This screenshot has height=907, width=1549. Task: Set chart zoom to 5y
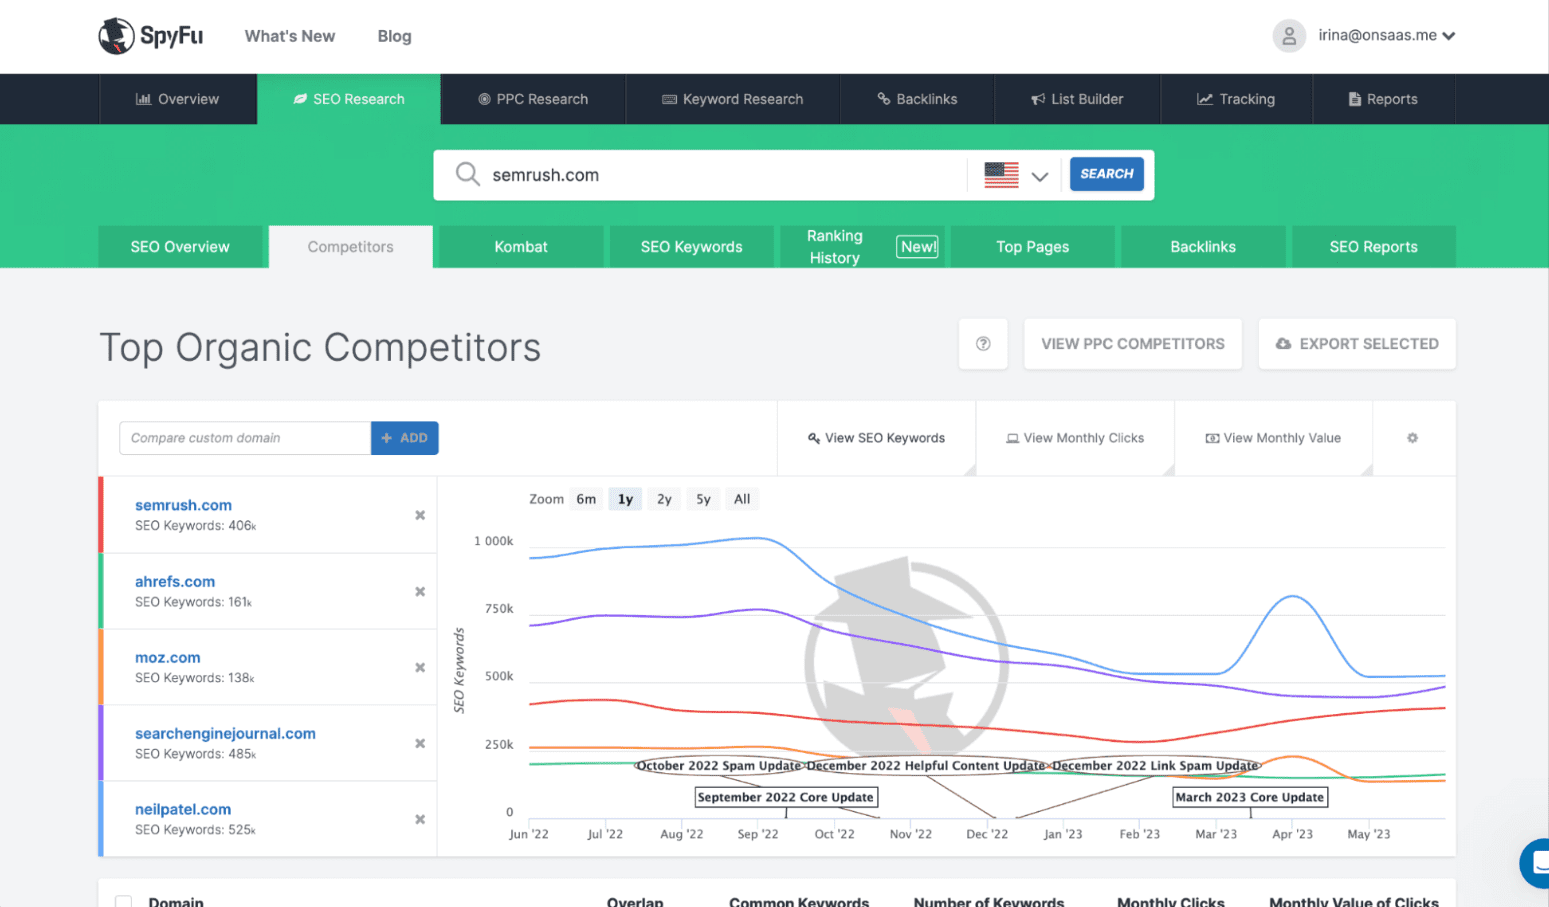point(703,499)
